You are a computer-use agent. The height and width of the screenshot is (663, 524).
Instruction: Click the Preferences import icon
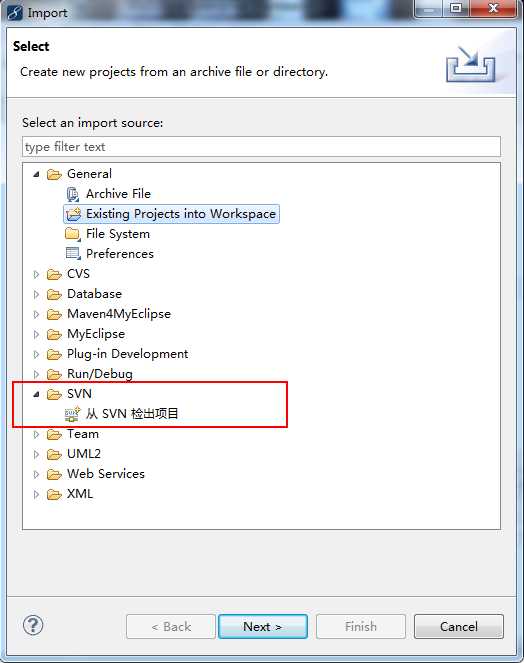coord(73,254)
